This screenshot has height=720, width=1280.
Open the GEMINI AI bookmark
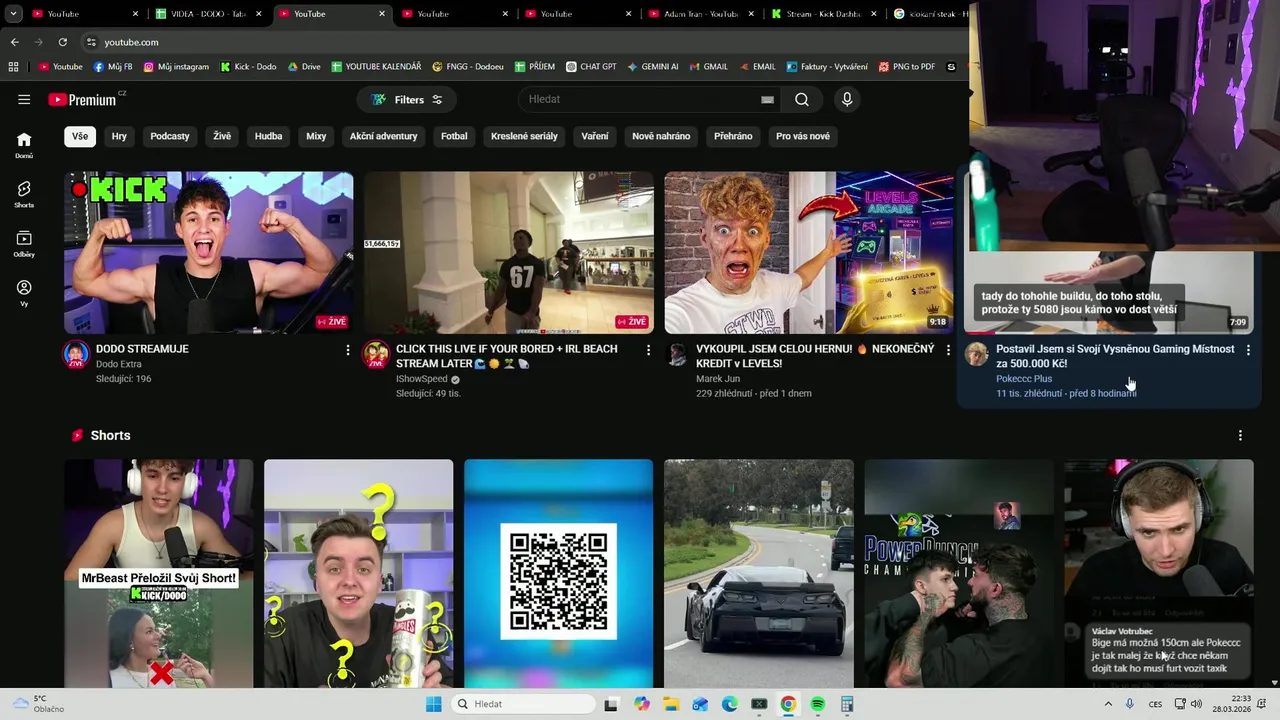653,67
